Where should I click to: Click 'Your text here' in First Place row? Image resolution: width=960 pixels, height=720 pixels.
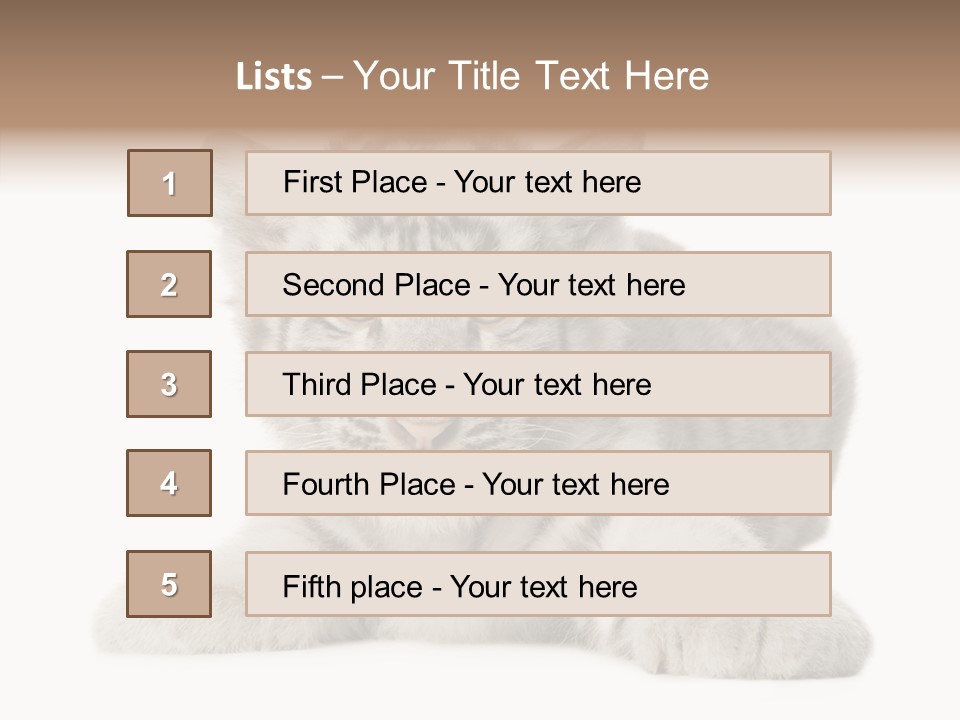click(547, 182)
